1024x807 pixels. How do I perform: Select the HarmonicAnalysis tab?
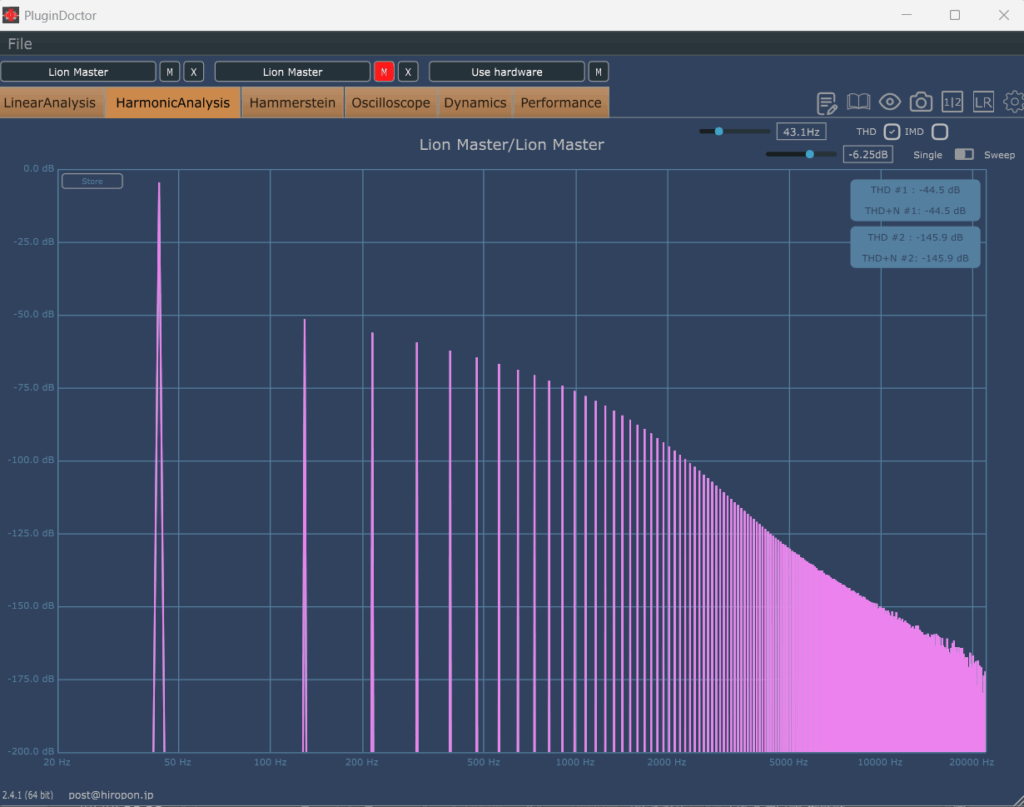click(x=173, y=103)
